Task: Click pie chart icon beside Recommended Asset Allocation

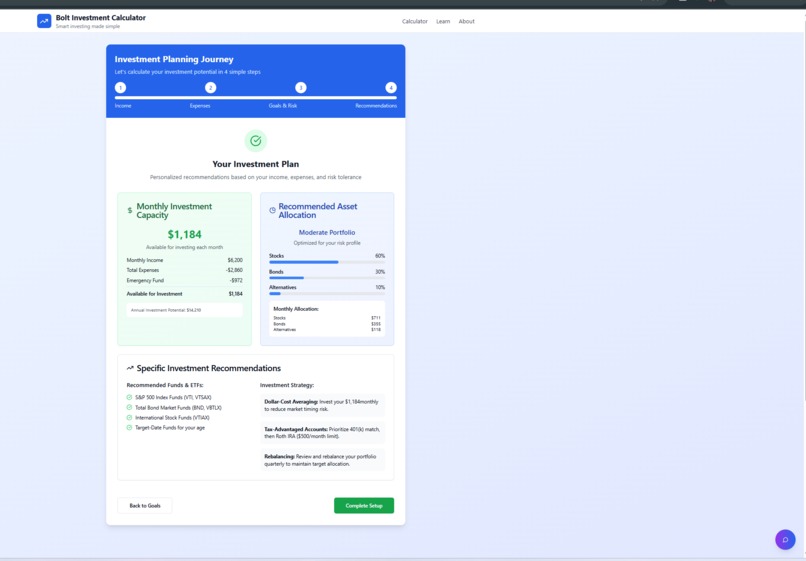Action: coord(272,210)
